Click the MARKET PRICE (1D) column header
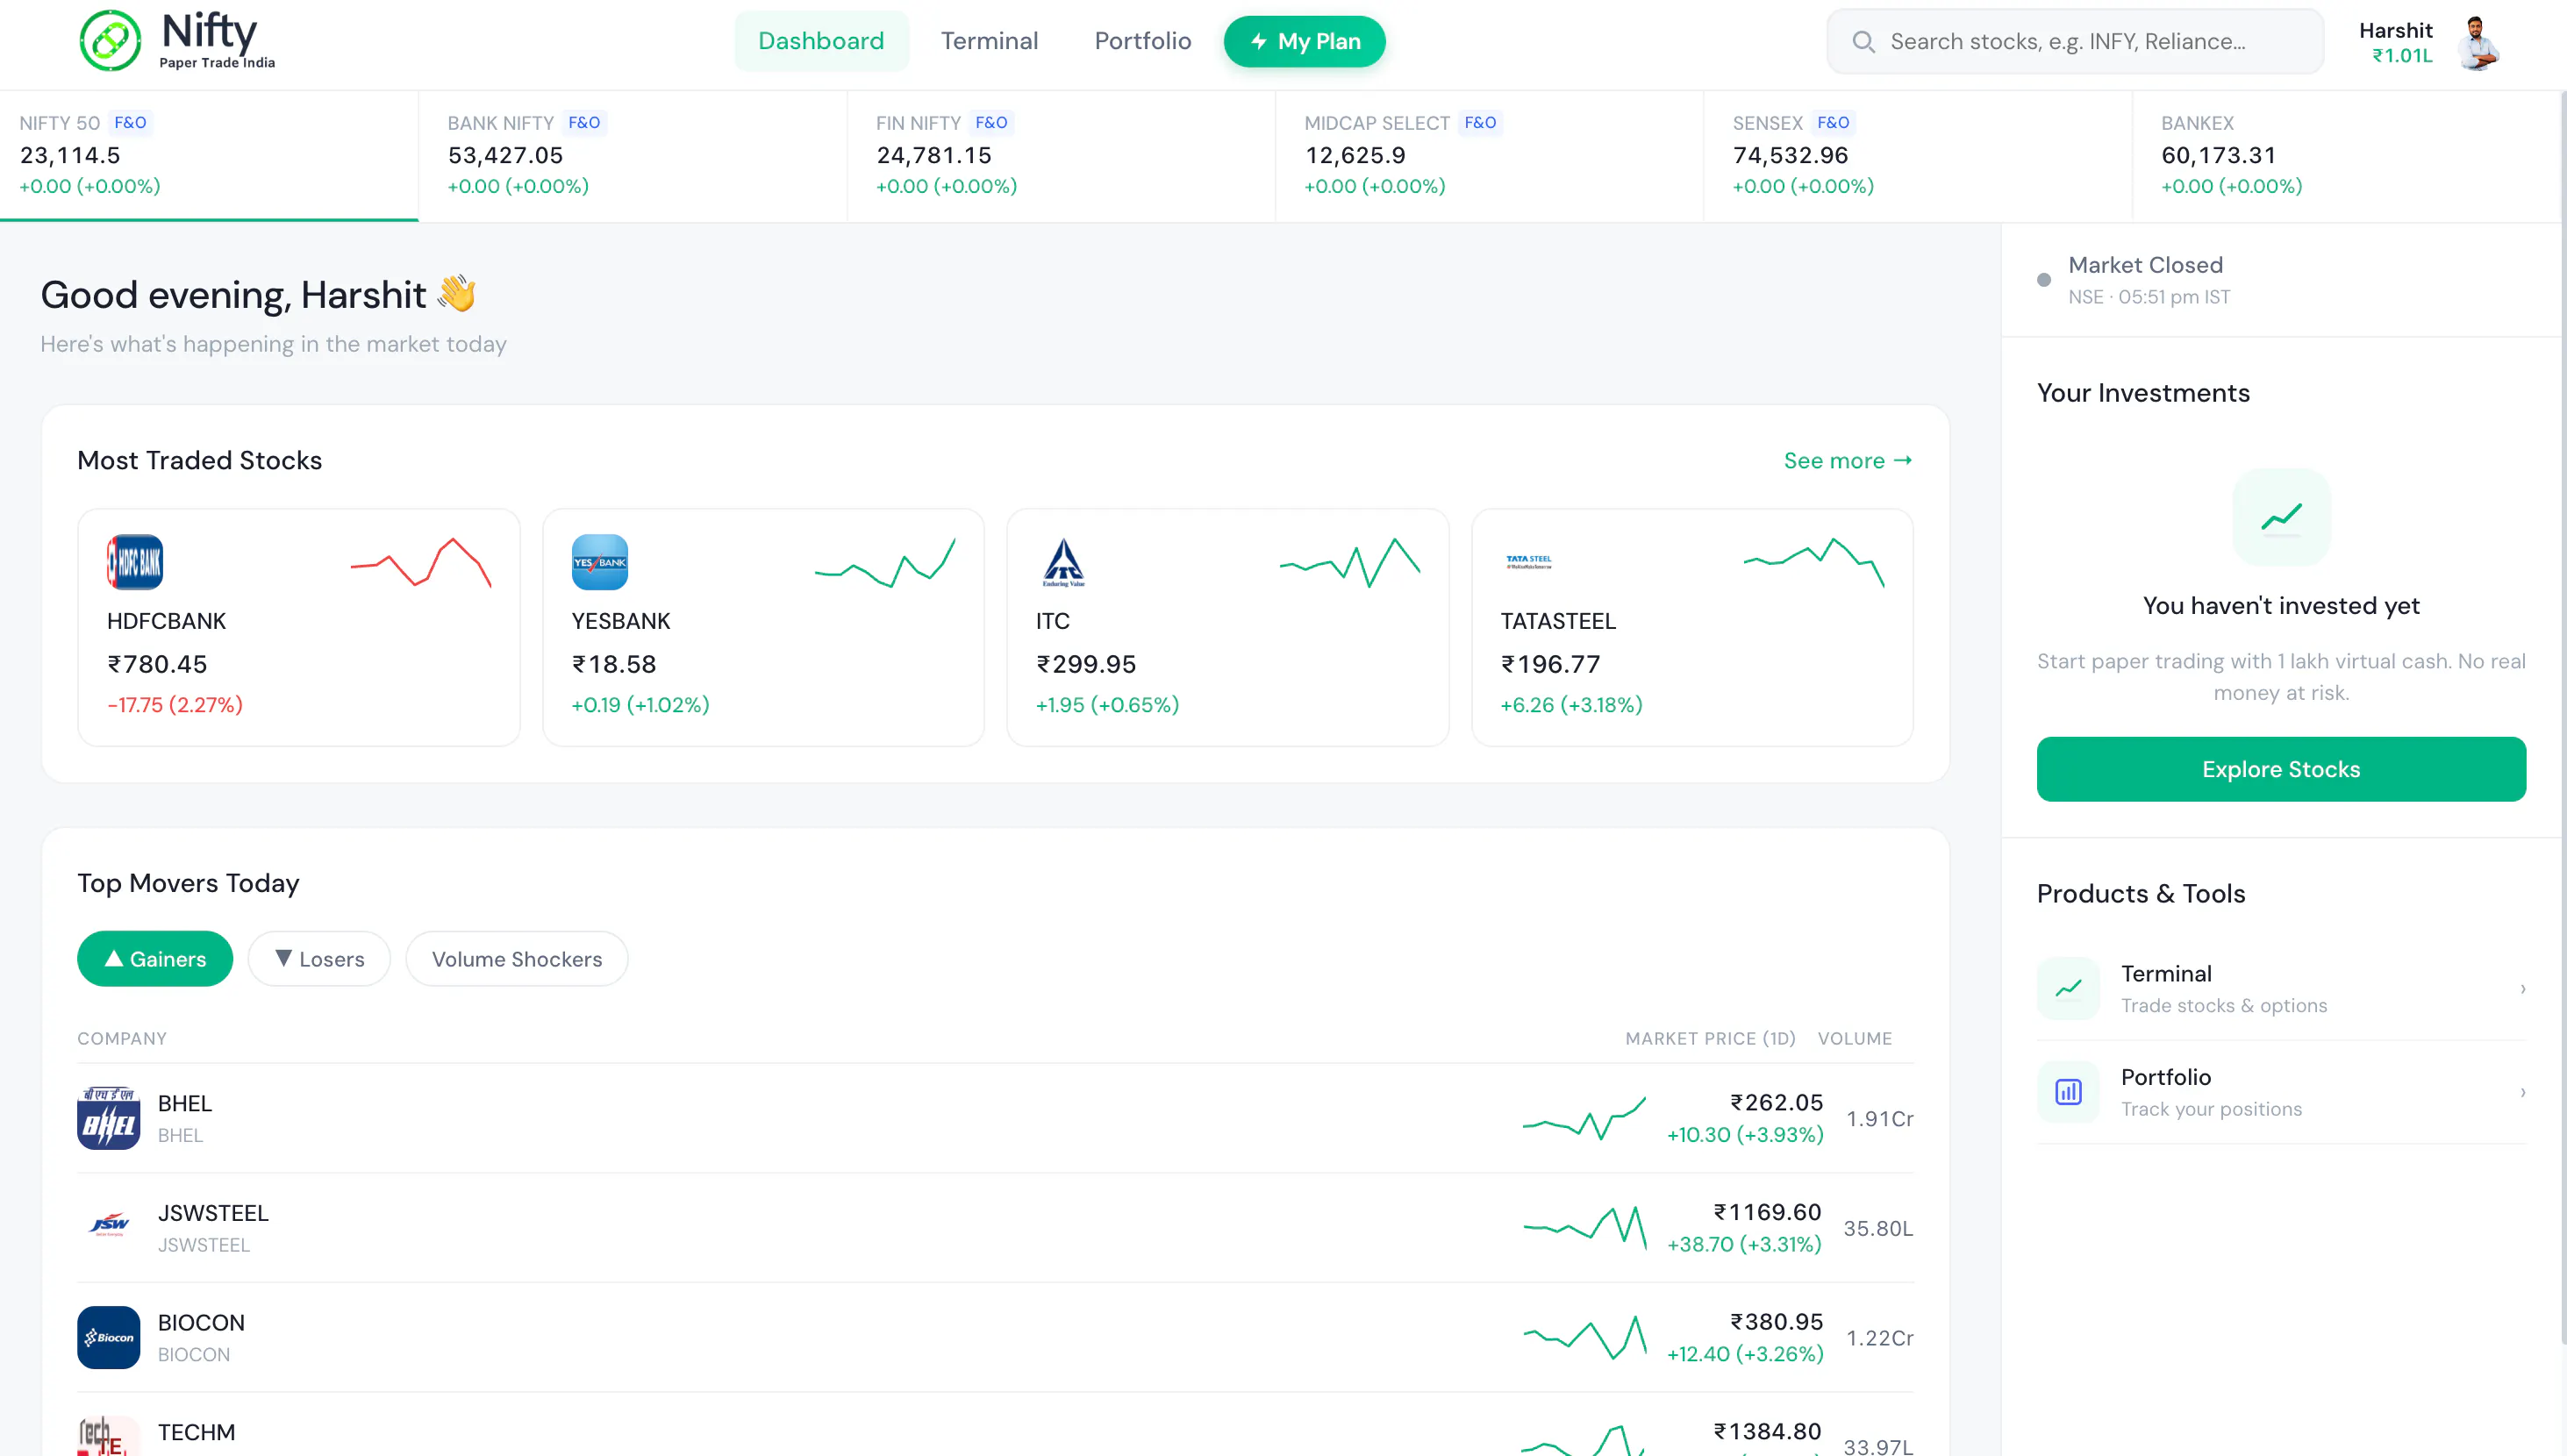The width and height of the screenshot is (2567, 1456). [1710, 1038]
